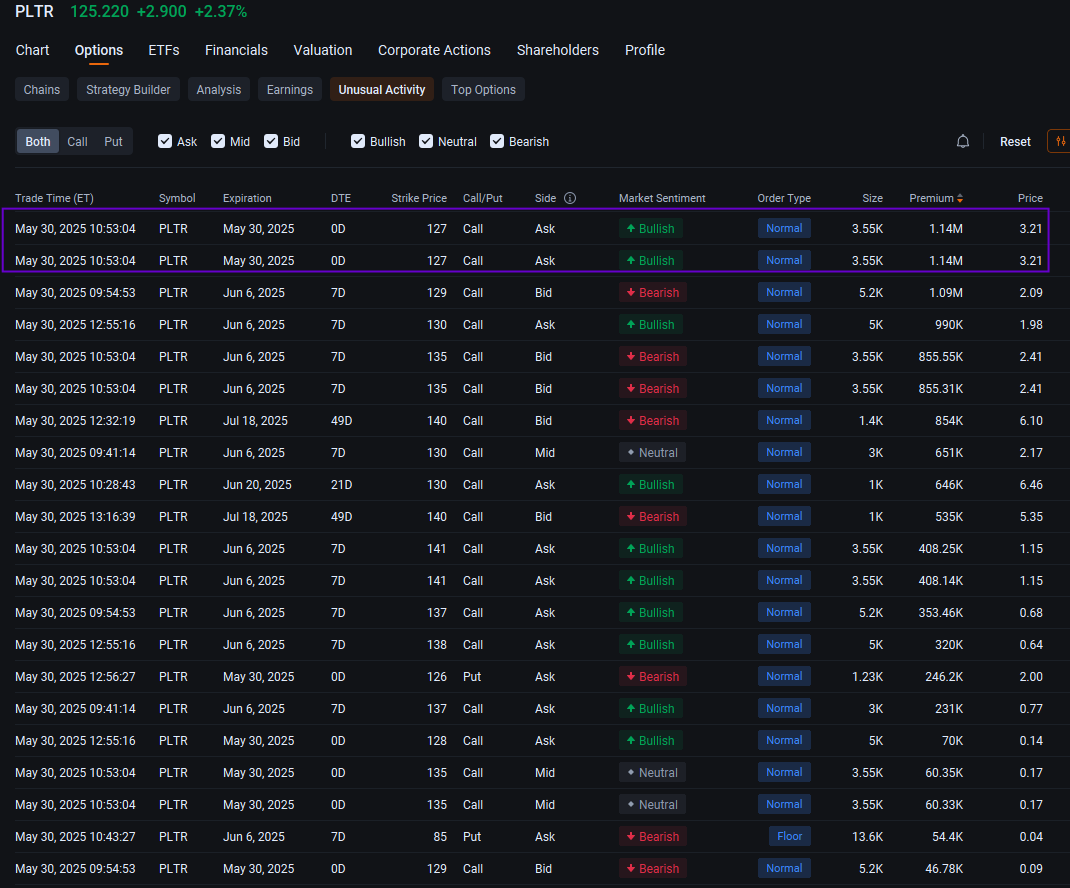Viewport: 1070px width, 888px height.
Task: Click the Size column header
Action: pyautogui.click(x=872, y=198)
